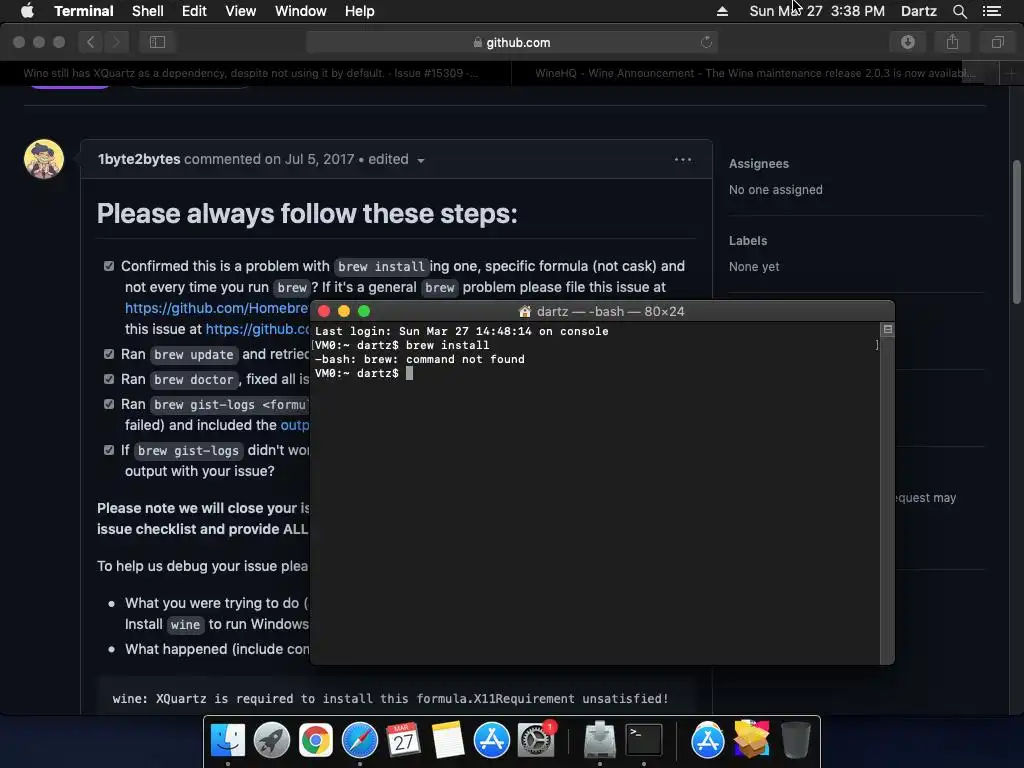Image resolution: width=1024 pixels, height=768 pixels.
Task: Close the Terminal window
Action: click(324, 312)
